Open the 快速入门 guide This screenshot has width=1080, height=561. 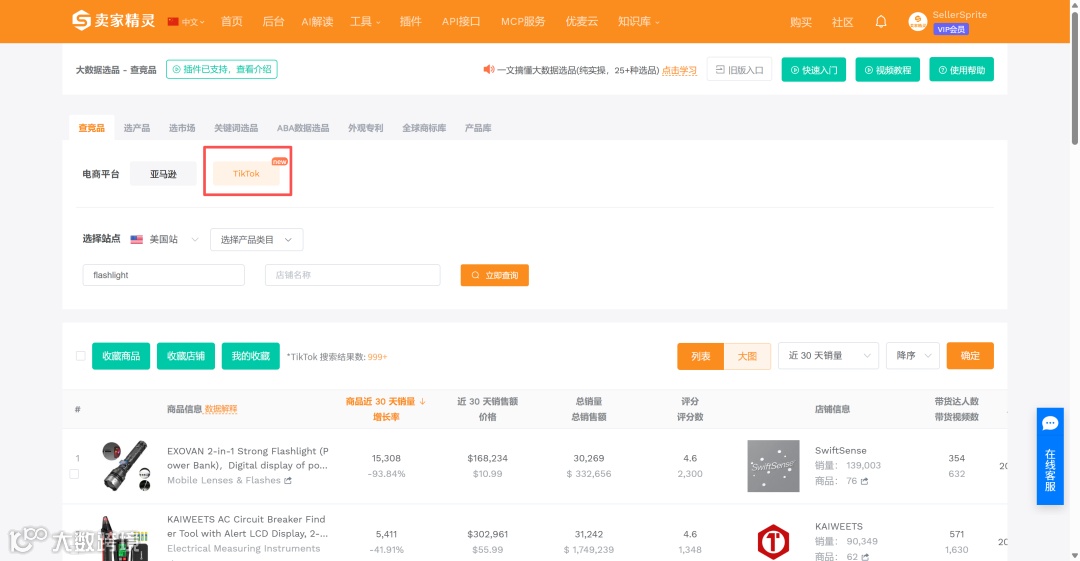click(813, 70)
